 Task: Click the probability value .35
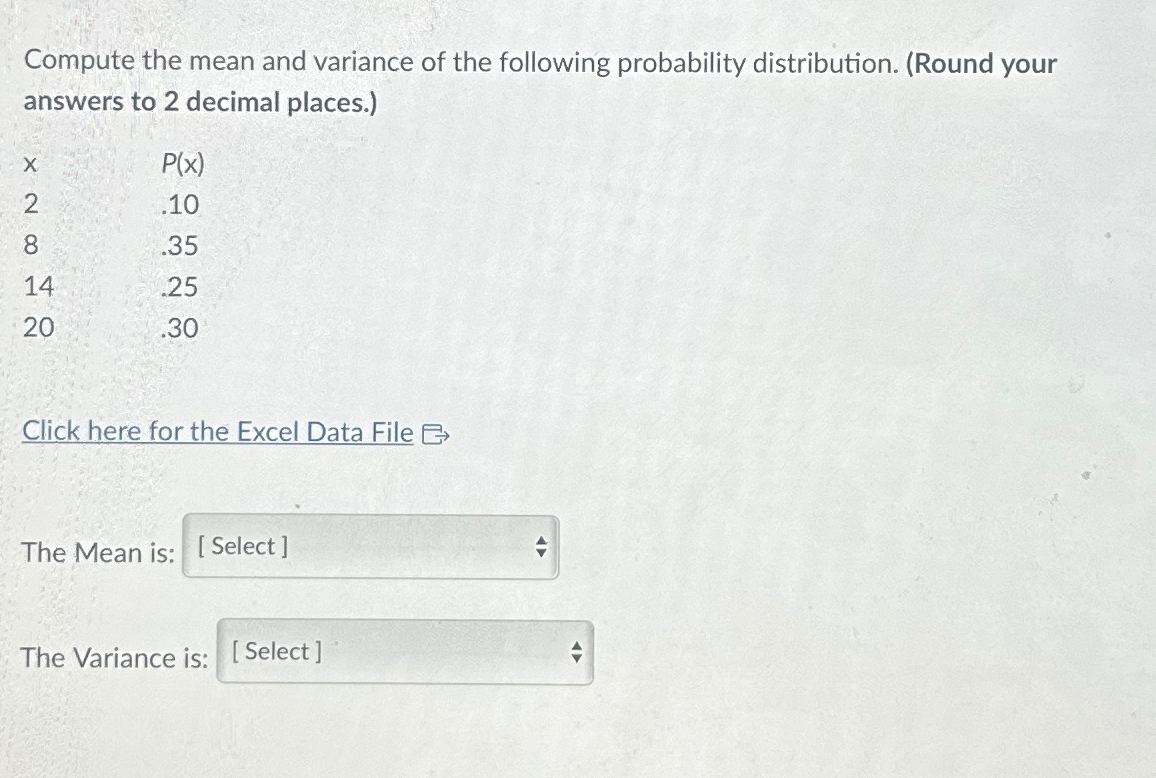click(x=181, y=246)
